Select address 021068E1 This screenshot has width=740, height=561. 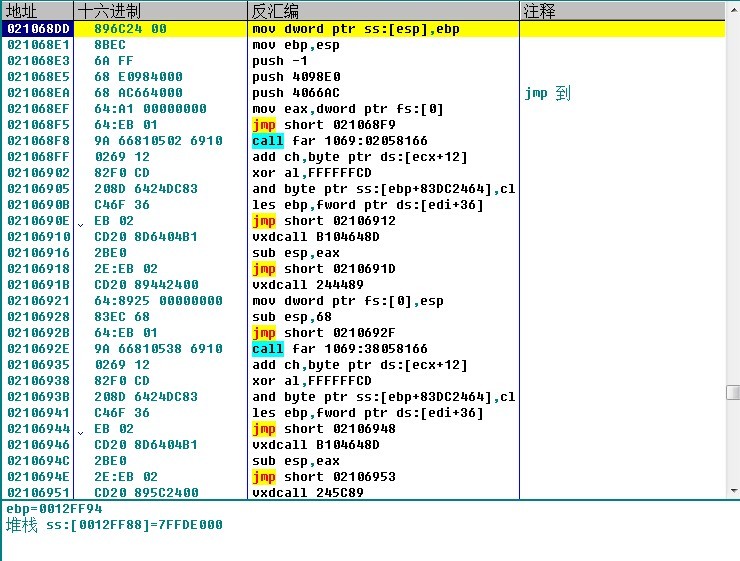(x=38, y=45)
